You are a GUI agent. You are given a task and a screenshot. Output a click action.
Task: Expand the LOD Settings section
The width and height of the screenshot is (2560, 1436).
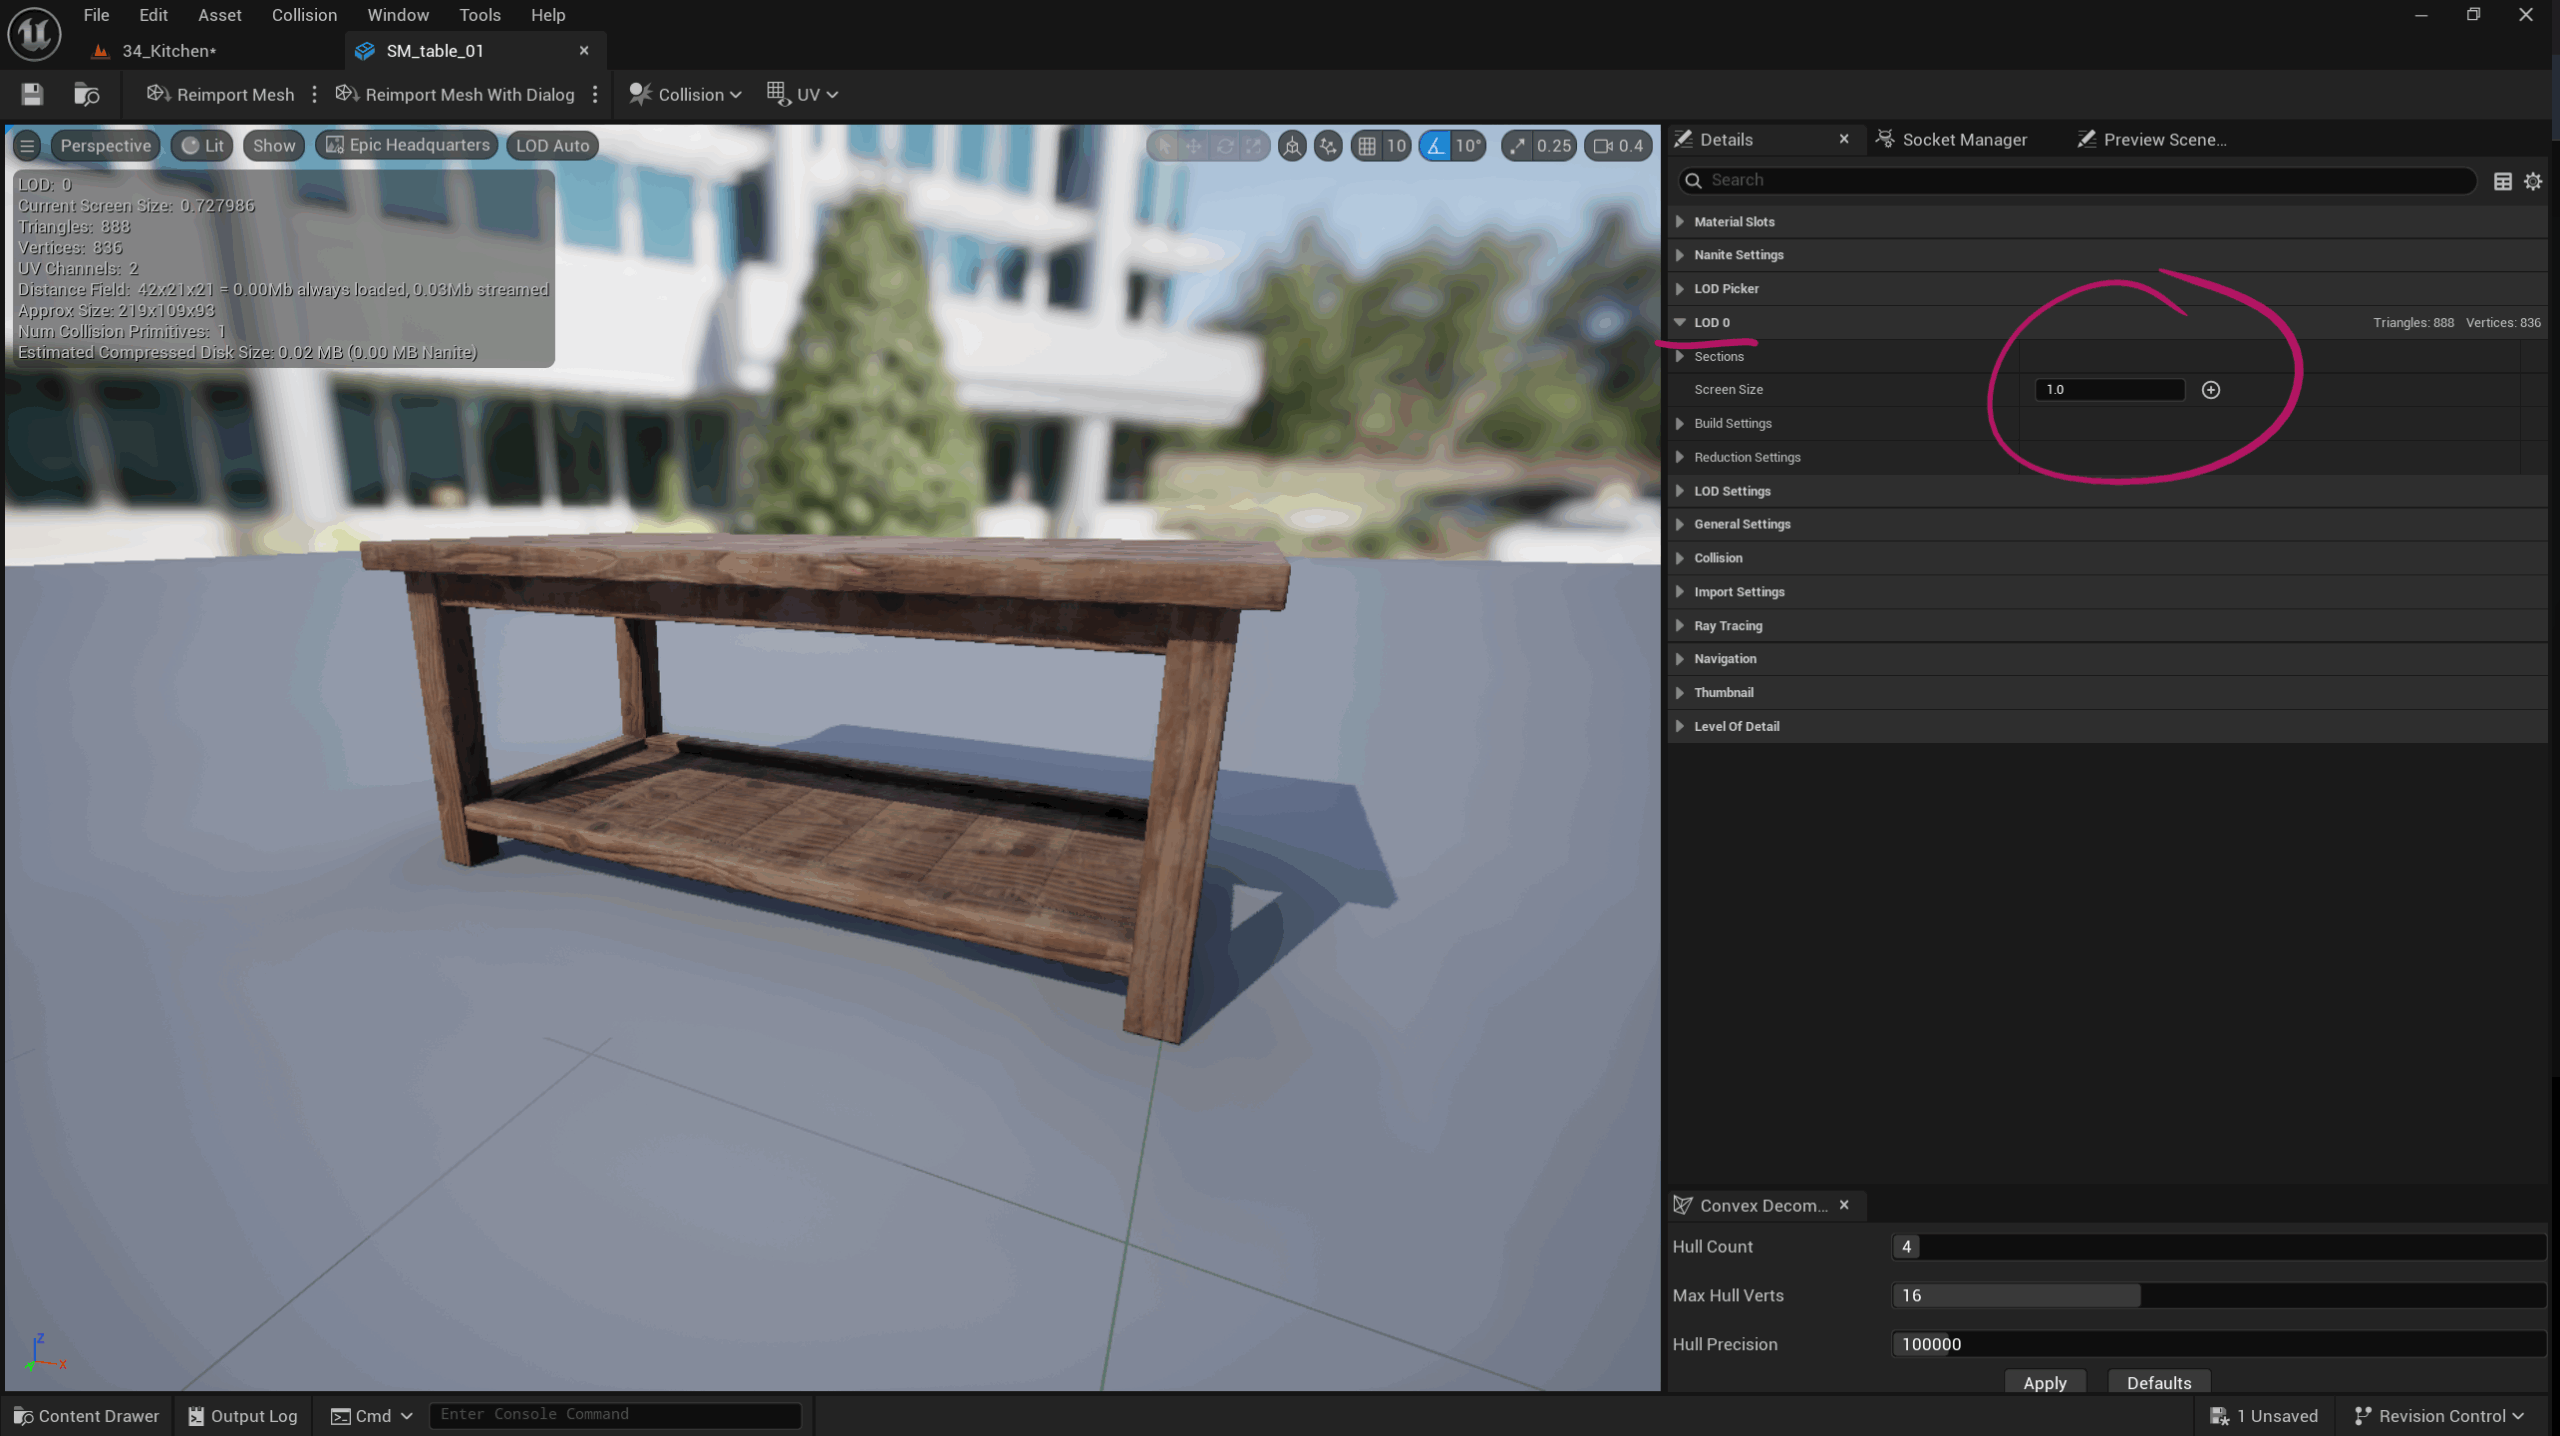point(1680,492)
